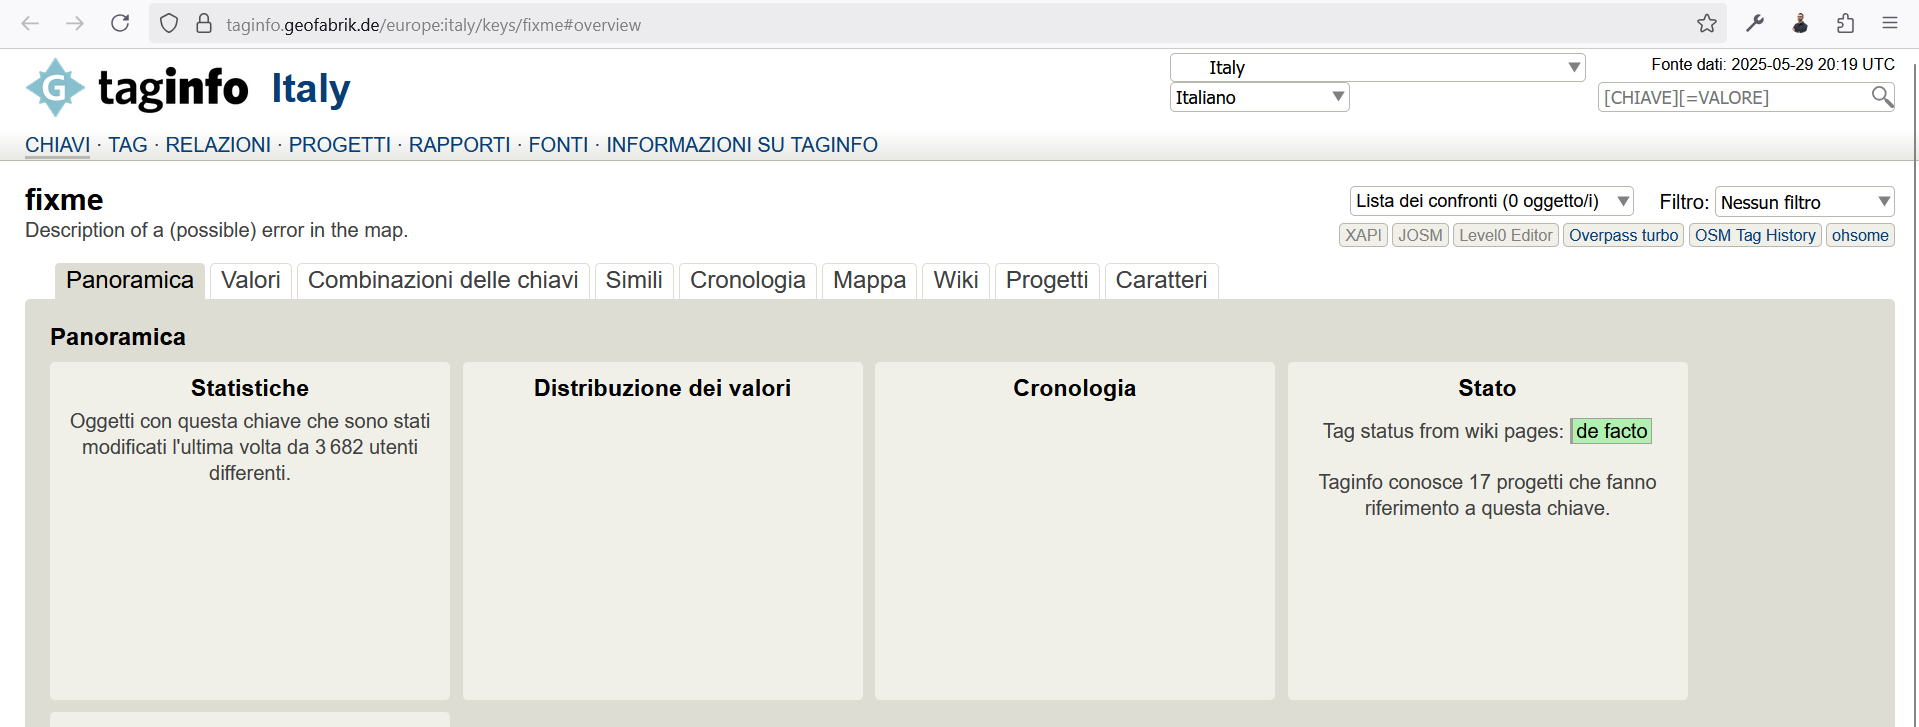Open INFORMAZIONI SU TAGINFO page
Screen dimensions: 1919x727
click(742, 145)
